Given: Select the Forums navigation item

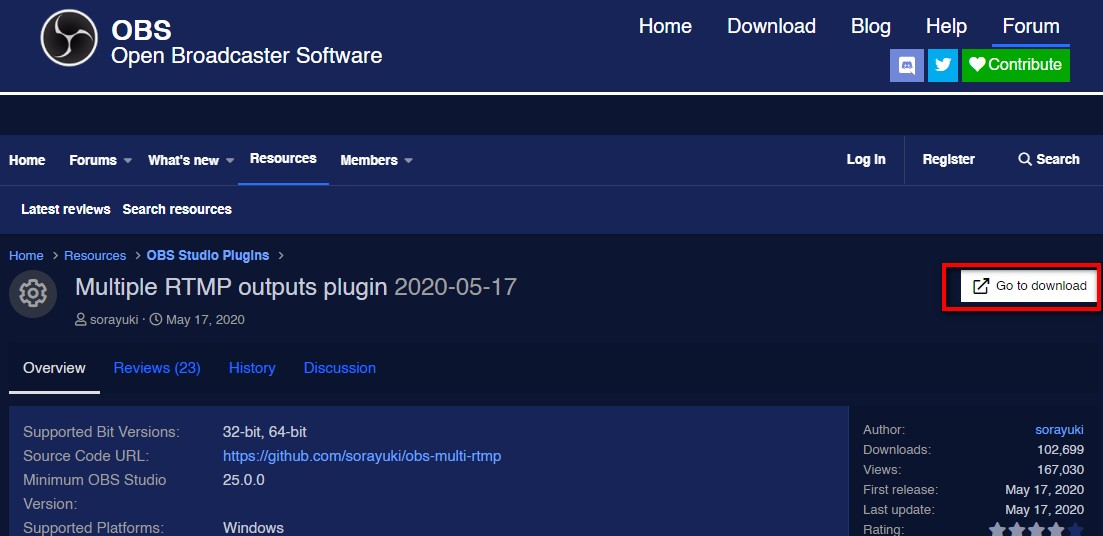Looking at the screenshot, I should (x=93, y=160).
